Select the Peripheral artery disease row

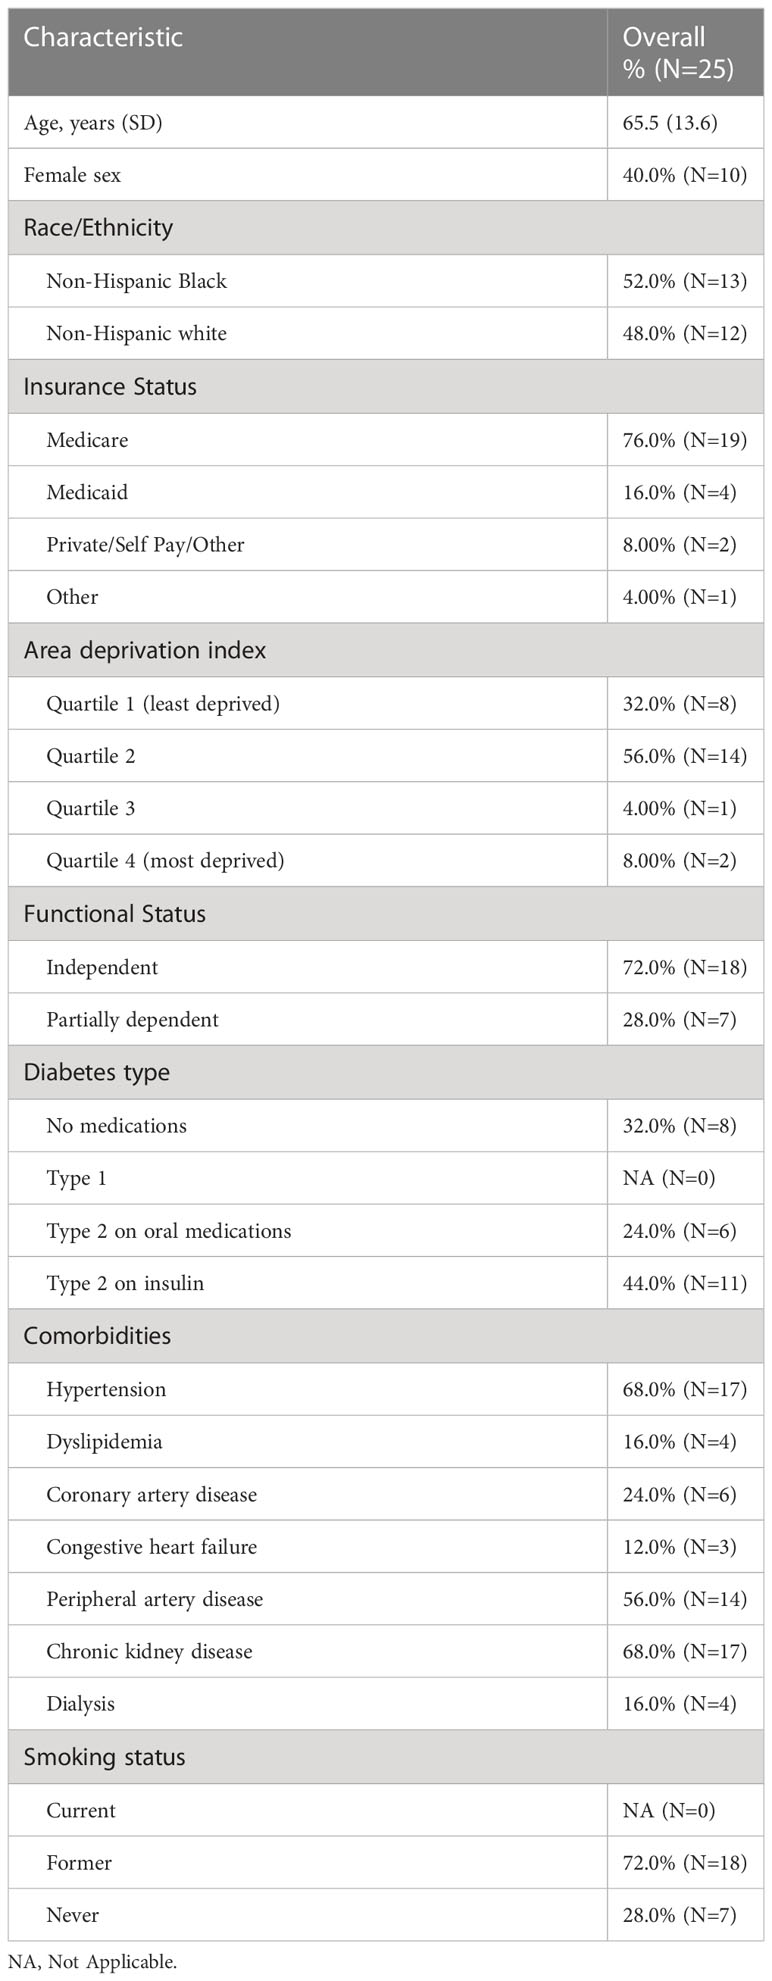[386, 1599]
